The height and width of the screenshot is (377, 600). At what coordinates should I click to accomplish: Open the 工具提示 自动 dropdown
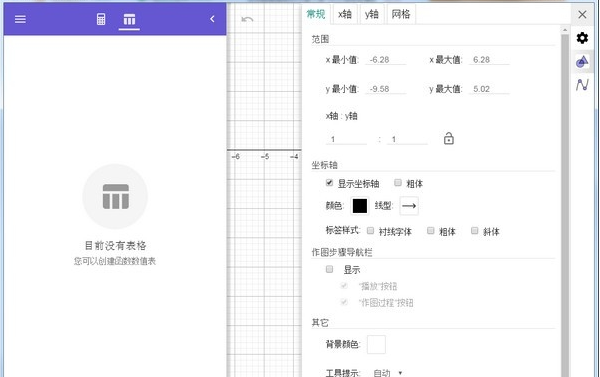click(387, 372)
